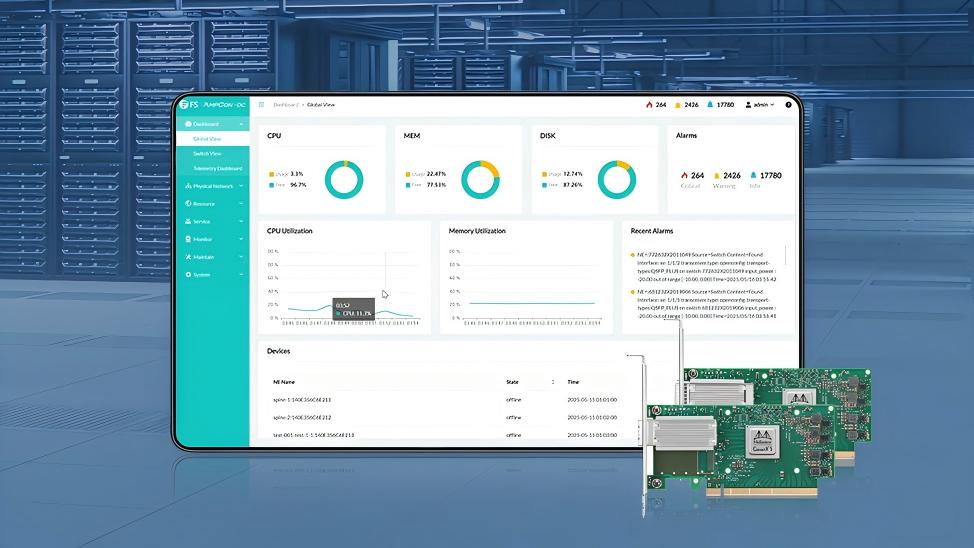
Task: Click the critical alarms flame icon in header
Action: tap(648, 104)
